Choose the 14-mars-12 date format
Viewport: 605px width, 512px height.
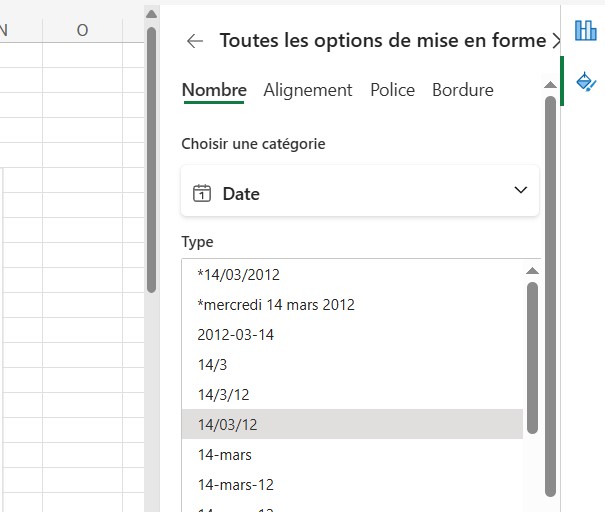click(352, 485)
